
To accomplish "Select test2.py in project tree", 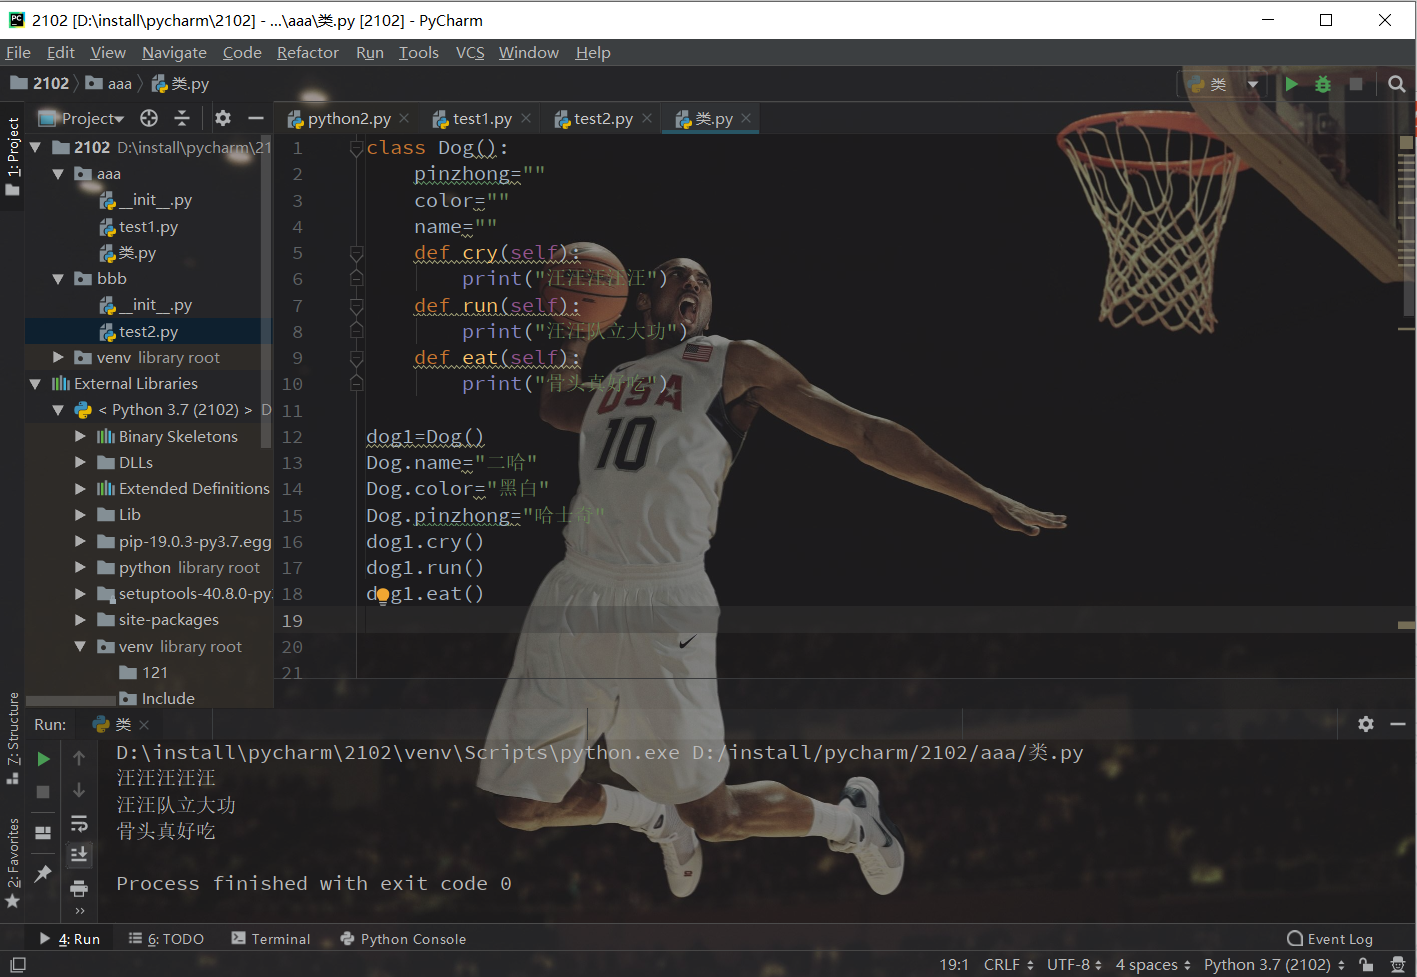I will 148,331.
